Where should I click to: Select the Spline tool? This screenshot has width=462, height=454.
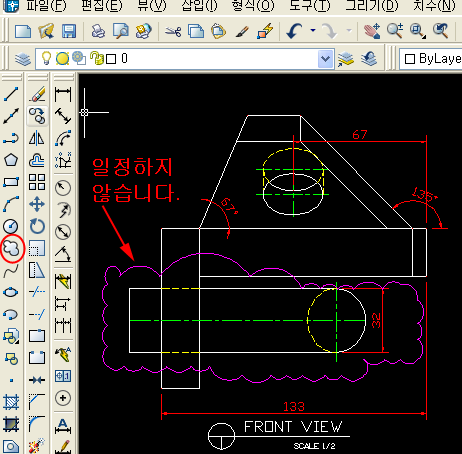pyautogui.click(x=11, y=270)
